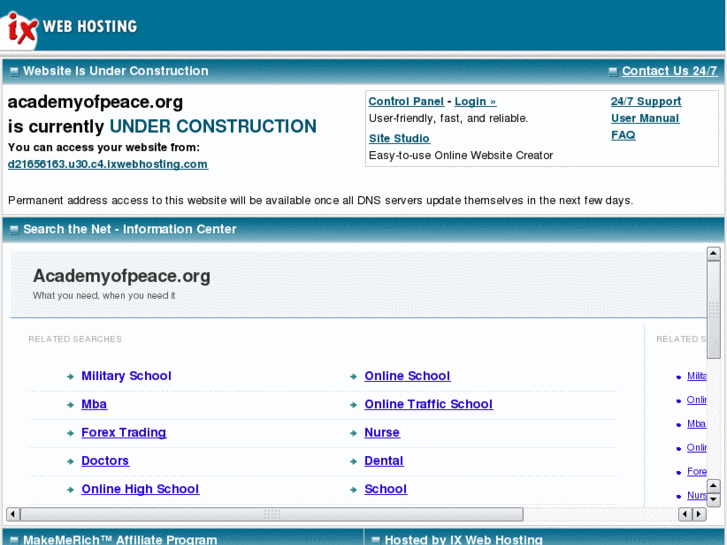Click the Nurse related search
727x545 pixels.
[x=382, y=432]
